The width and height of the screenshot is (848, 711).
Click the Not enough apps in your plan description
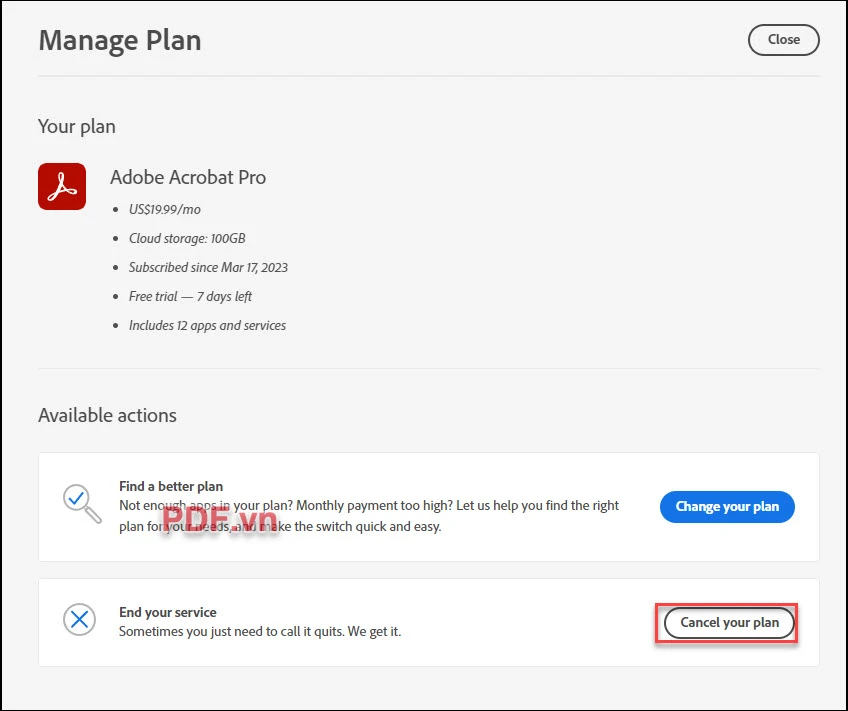[369, 516]
